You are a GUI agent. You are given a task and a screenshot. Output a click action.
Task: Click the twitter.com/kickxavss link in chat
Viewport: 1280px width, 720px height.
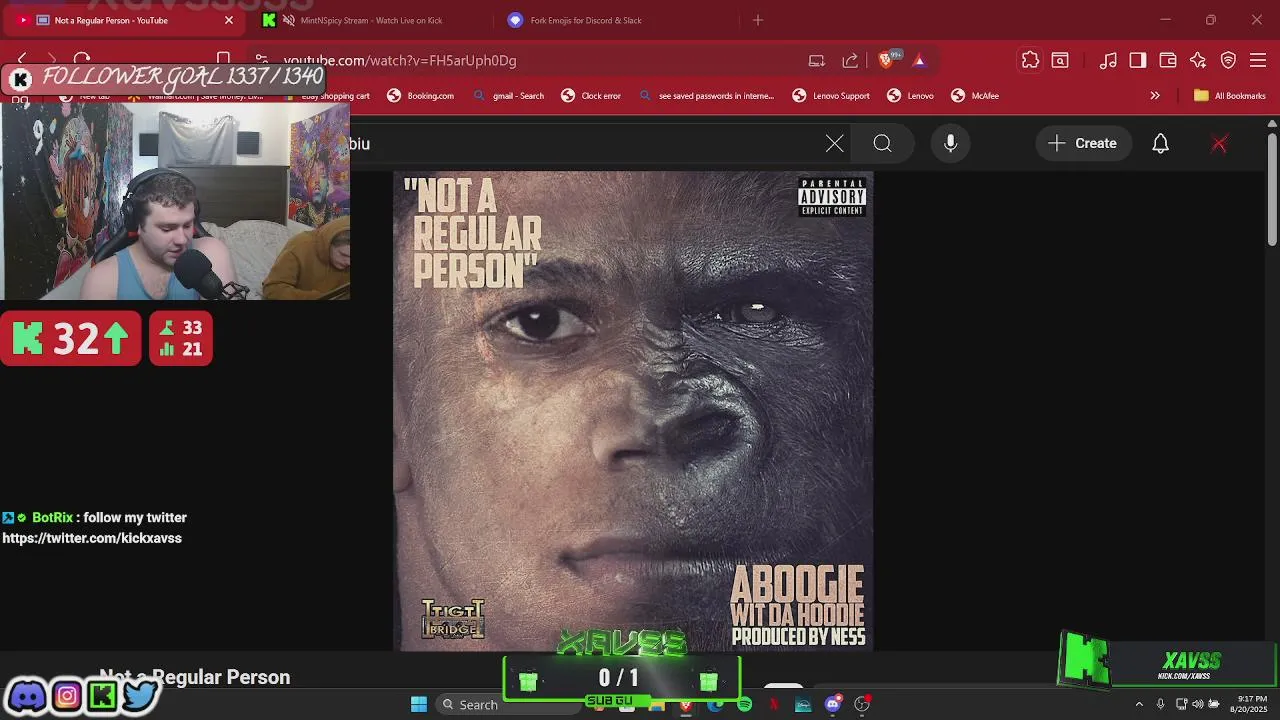tap(92, 538)
